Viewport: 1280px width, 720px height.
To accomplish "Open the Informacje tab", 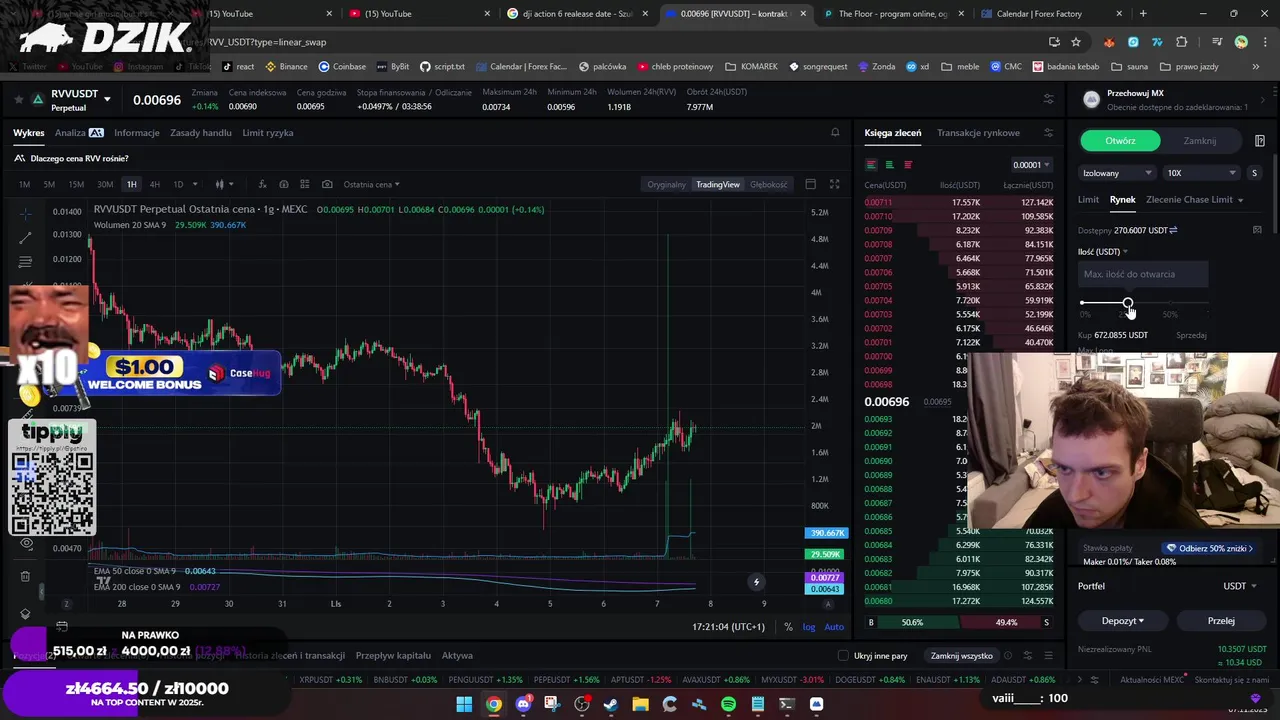I will (137, 132).
